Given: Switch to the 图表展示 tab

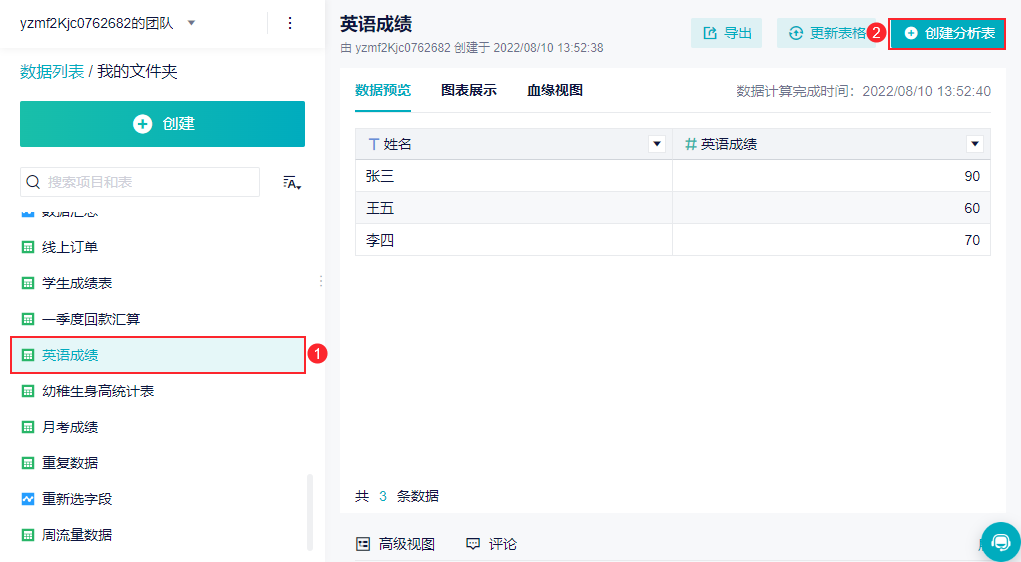Looking at the screenshot, I should pyautogui.click(x=469, y=90).
